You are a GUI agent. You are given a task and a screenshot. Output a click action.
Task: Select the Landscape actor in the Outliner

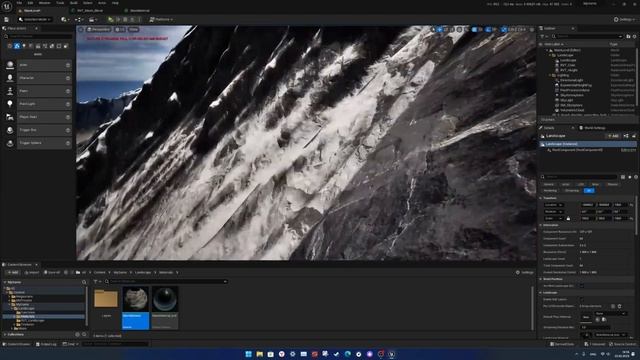568,60
